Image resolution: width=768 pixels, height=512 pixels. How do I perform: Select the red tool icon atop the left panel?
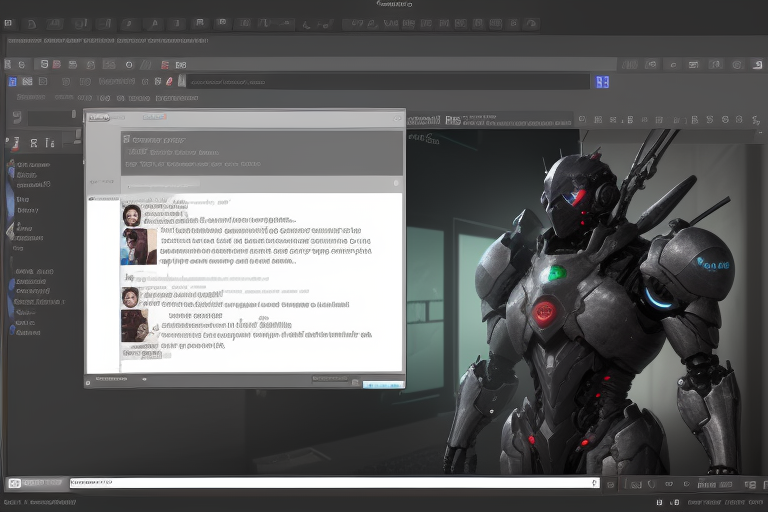17,143
